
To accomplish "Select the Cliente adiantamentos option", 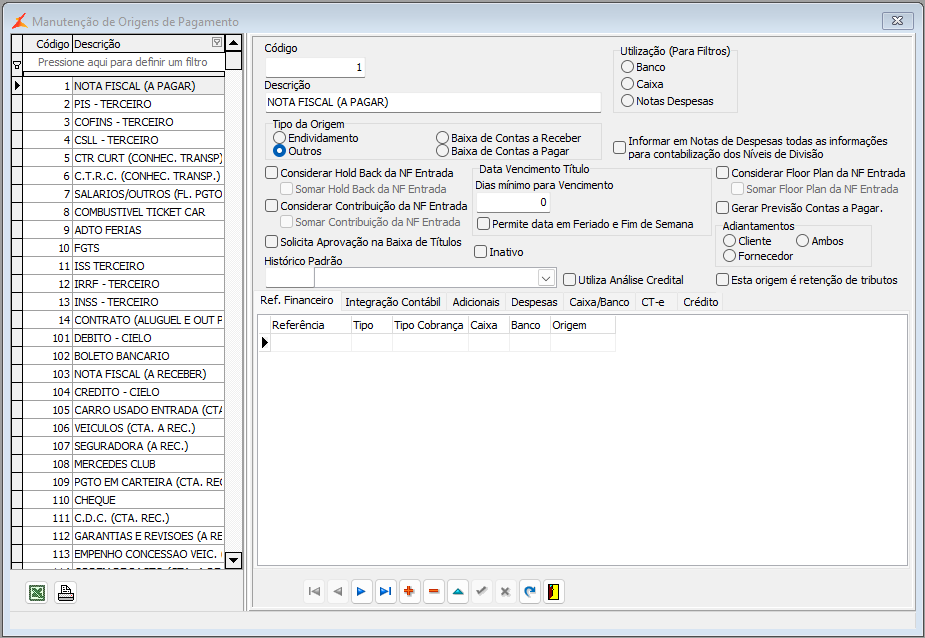I will pyautogui.click(x=730, y=241).
